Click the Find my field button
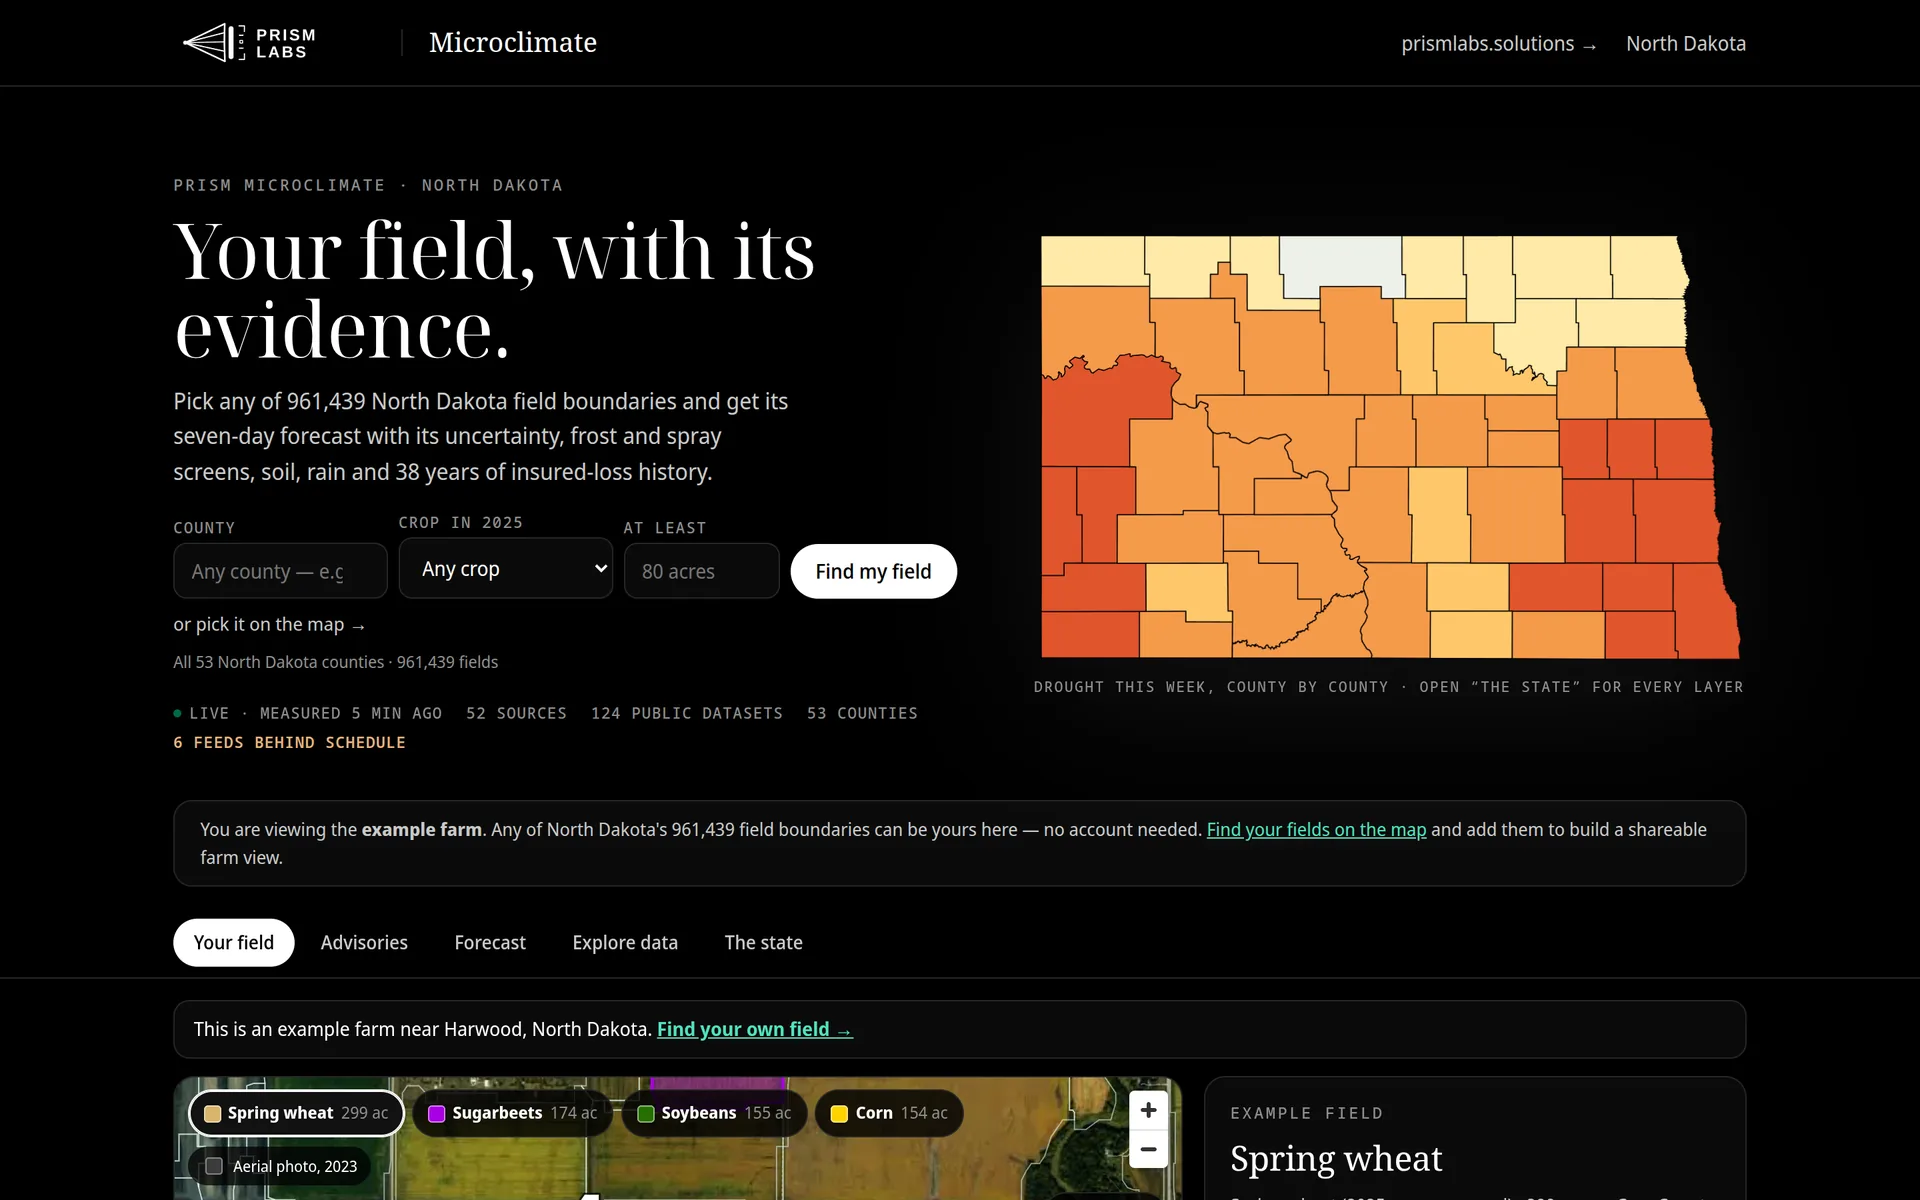This screenshot has width=1920, height=1200. tap(874, 571)
